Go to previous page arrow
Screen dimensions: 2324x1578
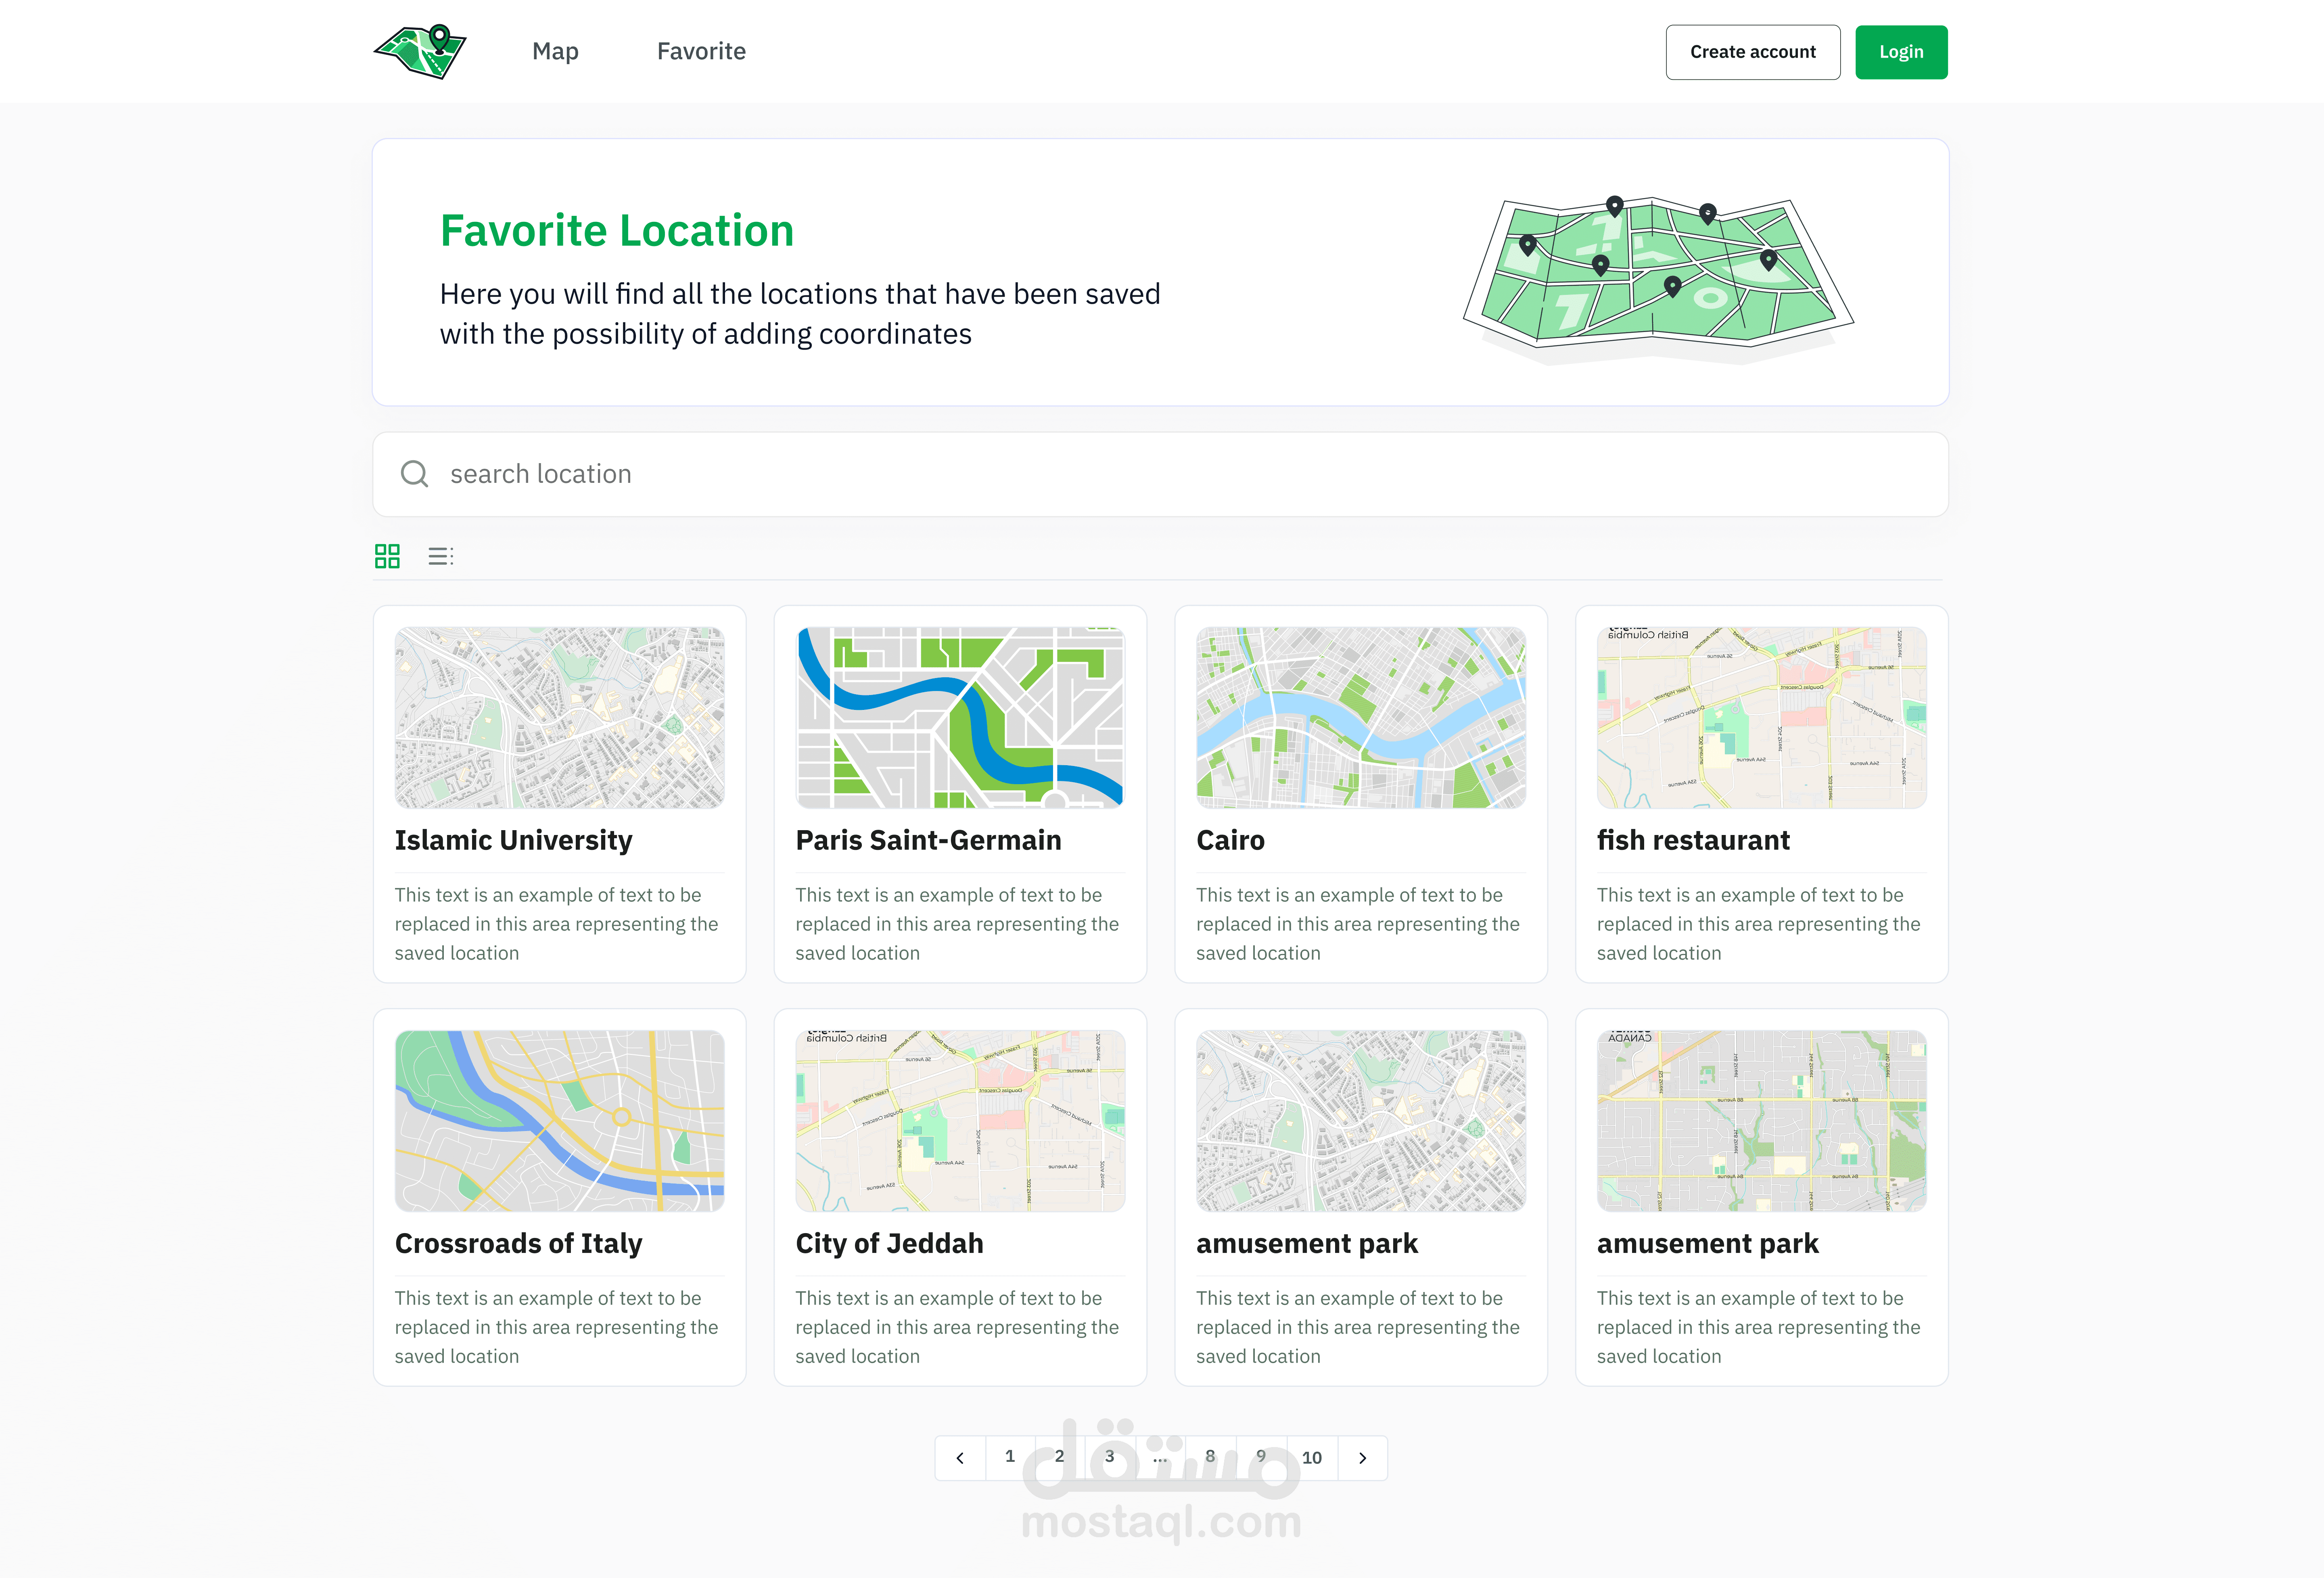point(960,1458)
